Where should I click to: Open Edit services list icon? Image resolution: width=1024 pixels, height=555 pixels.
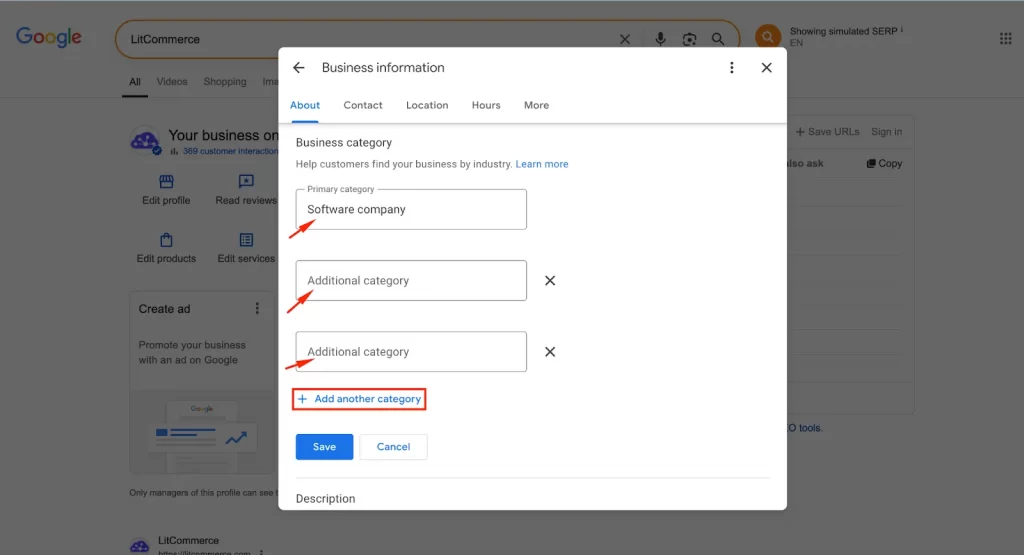tap(246, 240)
